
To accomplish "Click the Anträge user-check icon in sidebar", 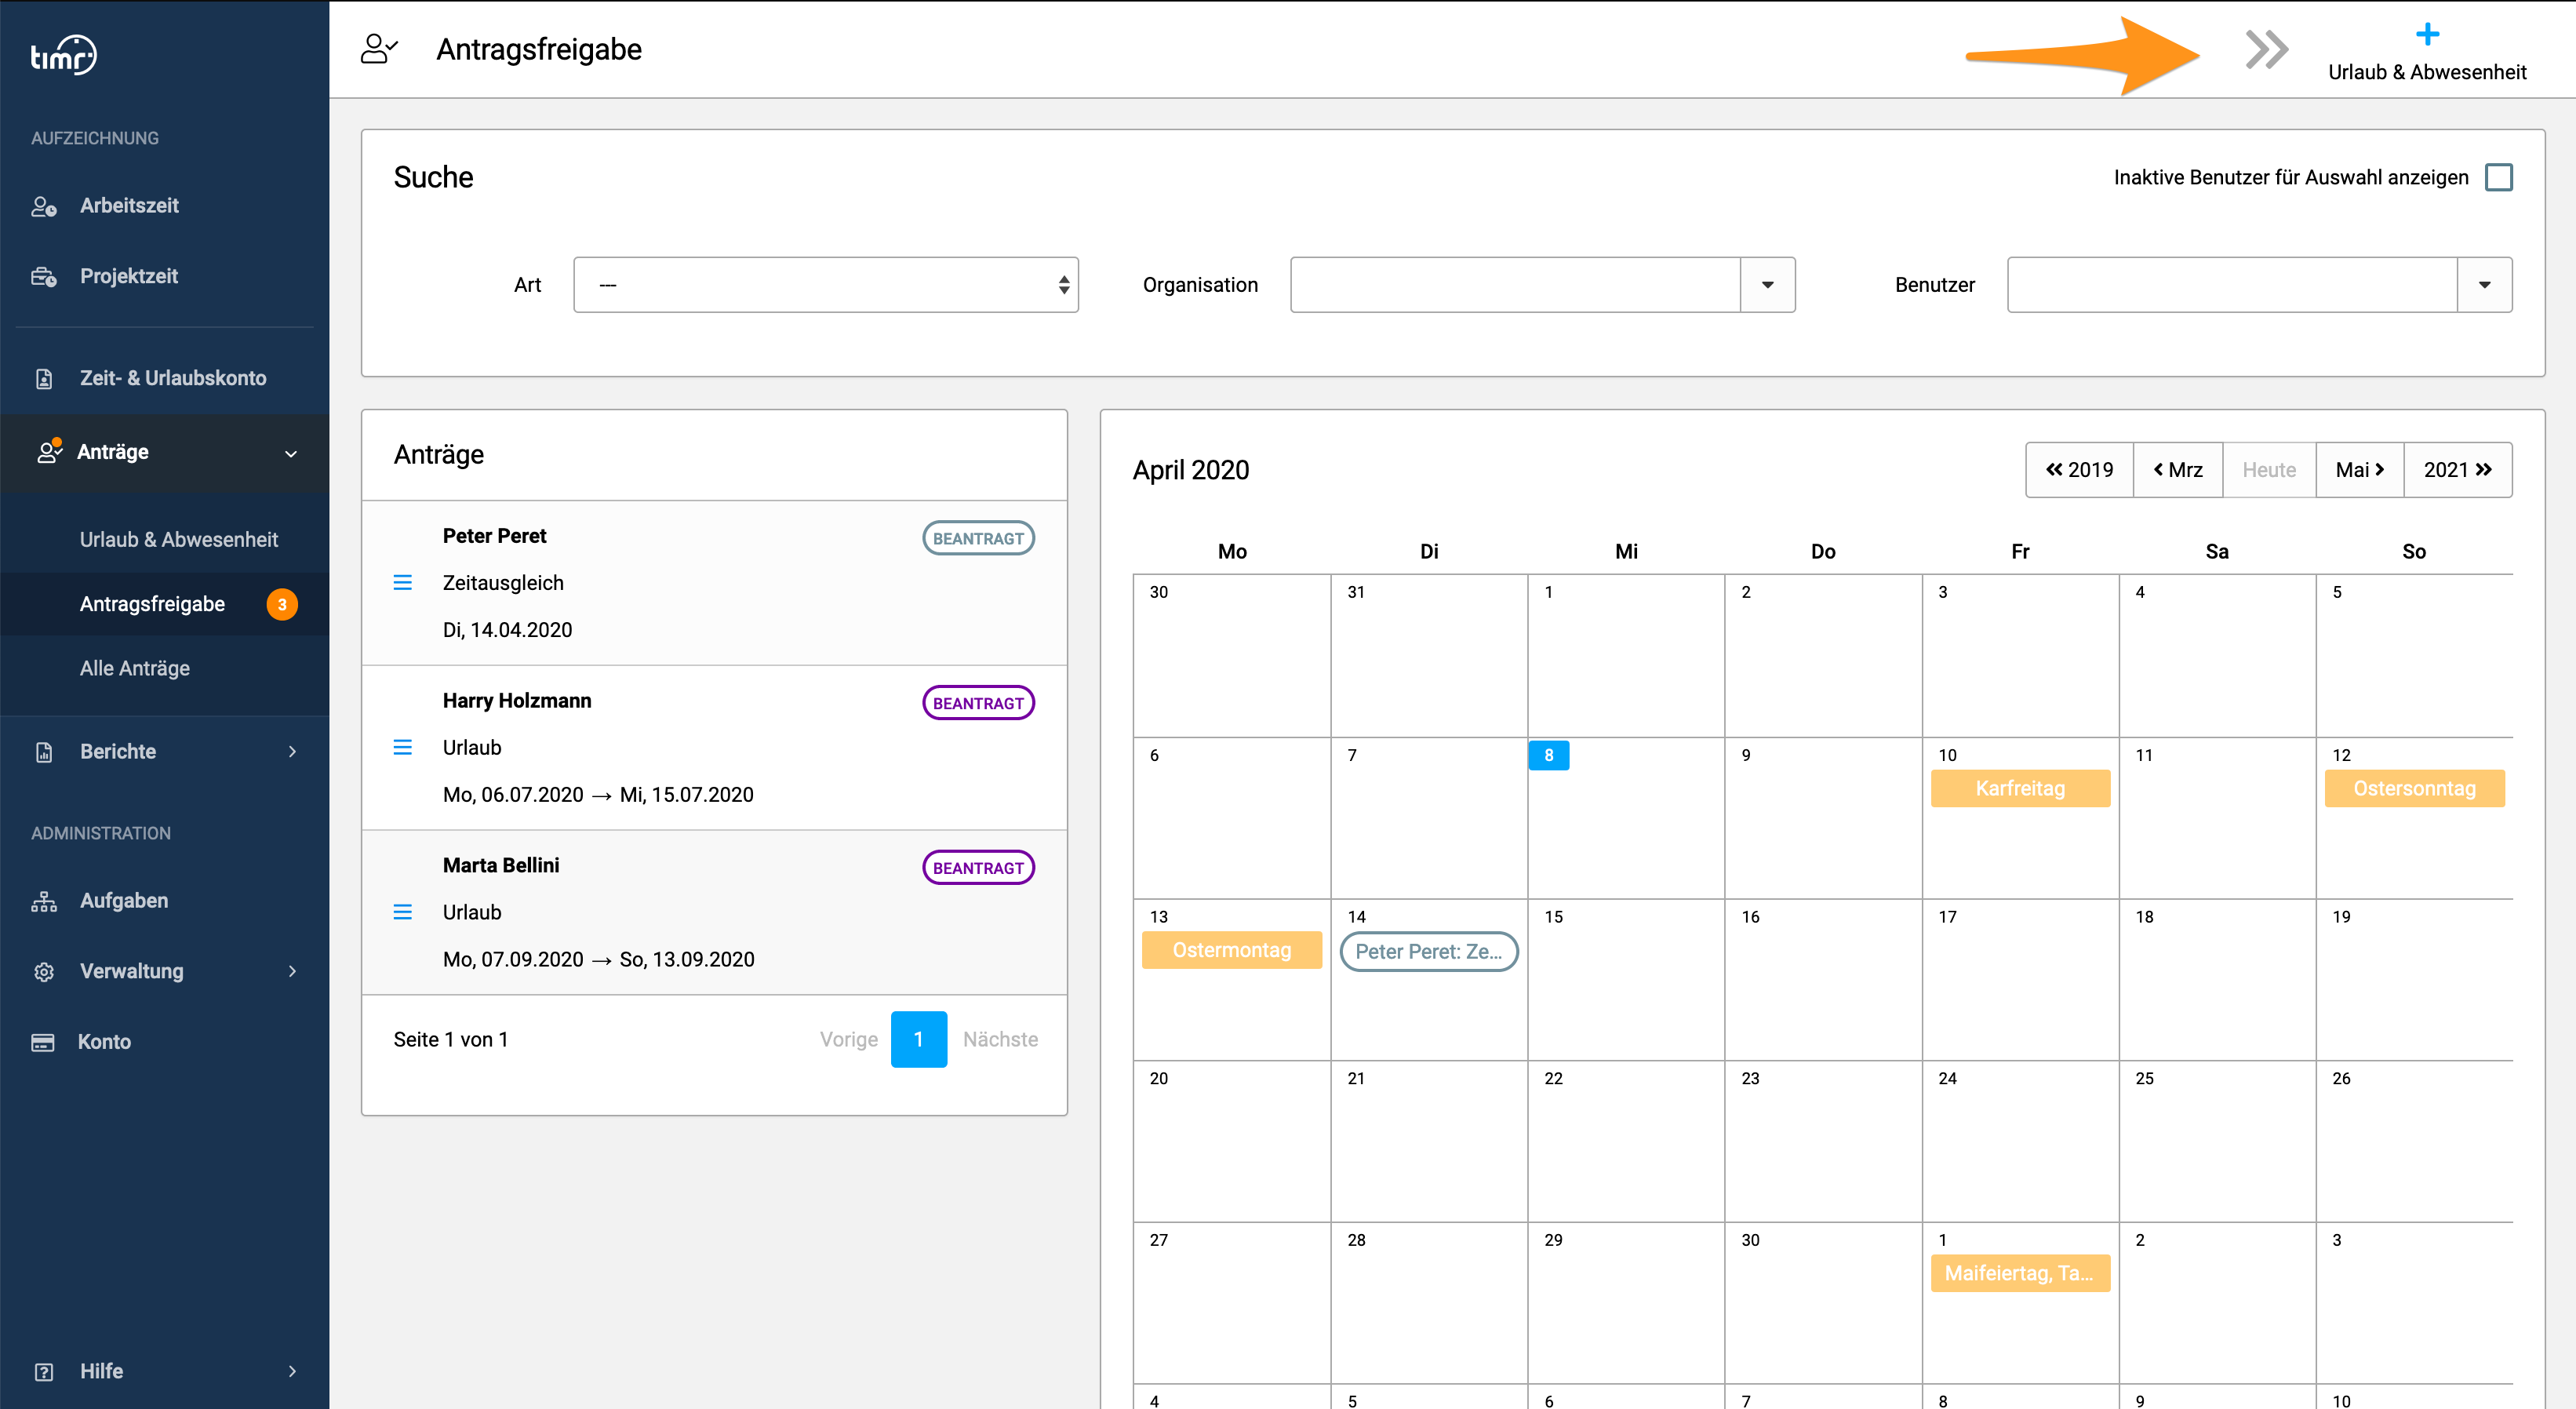I will tap(49, 451).
